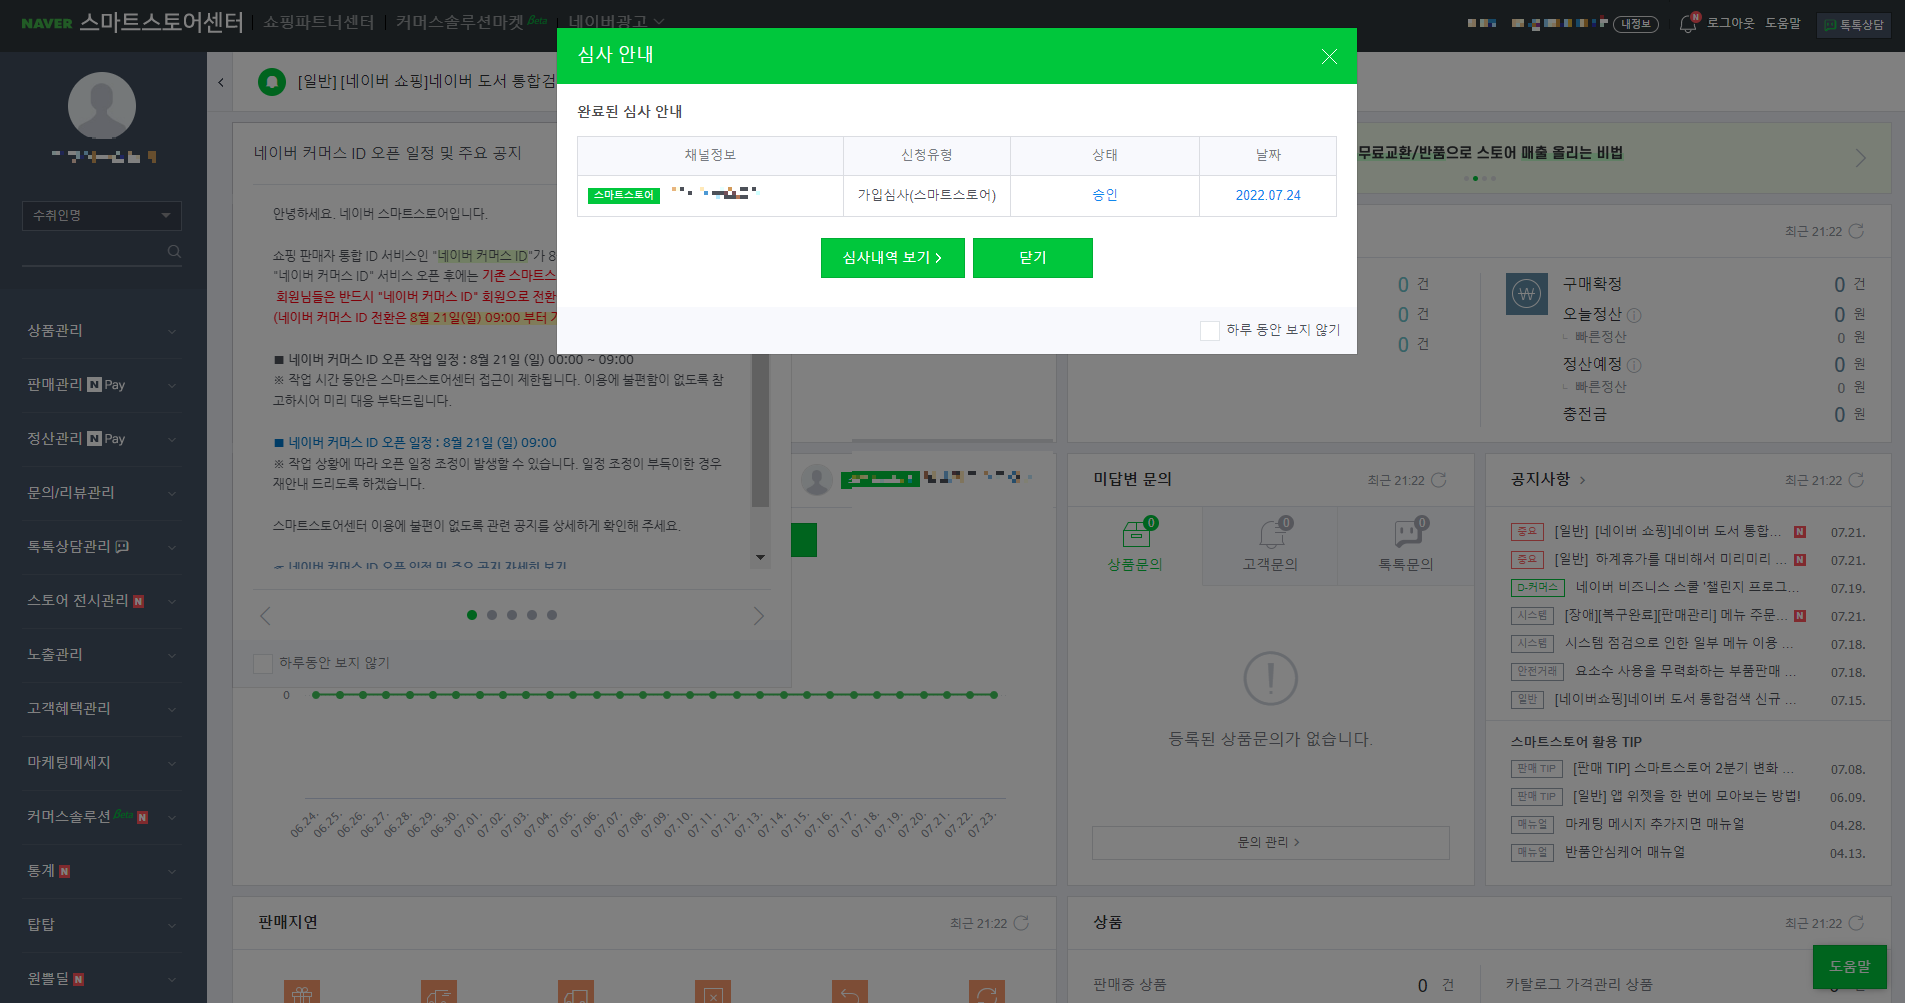The width and height of the screenshot is (1905, 1003).
Task: Select the third notice carousel dot
Action: [x=512, y=615]
